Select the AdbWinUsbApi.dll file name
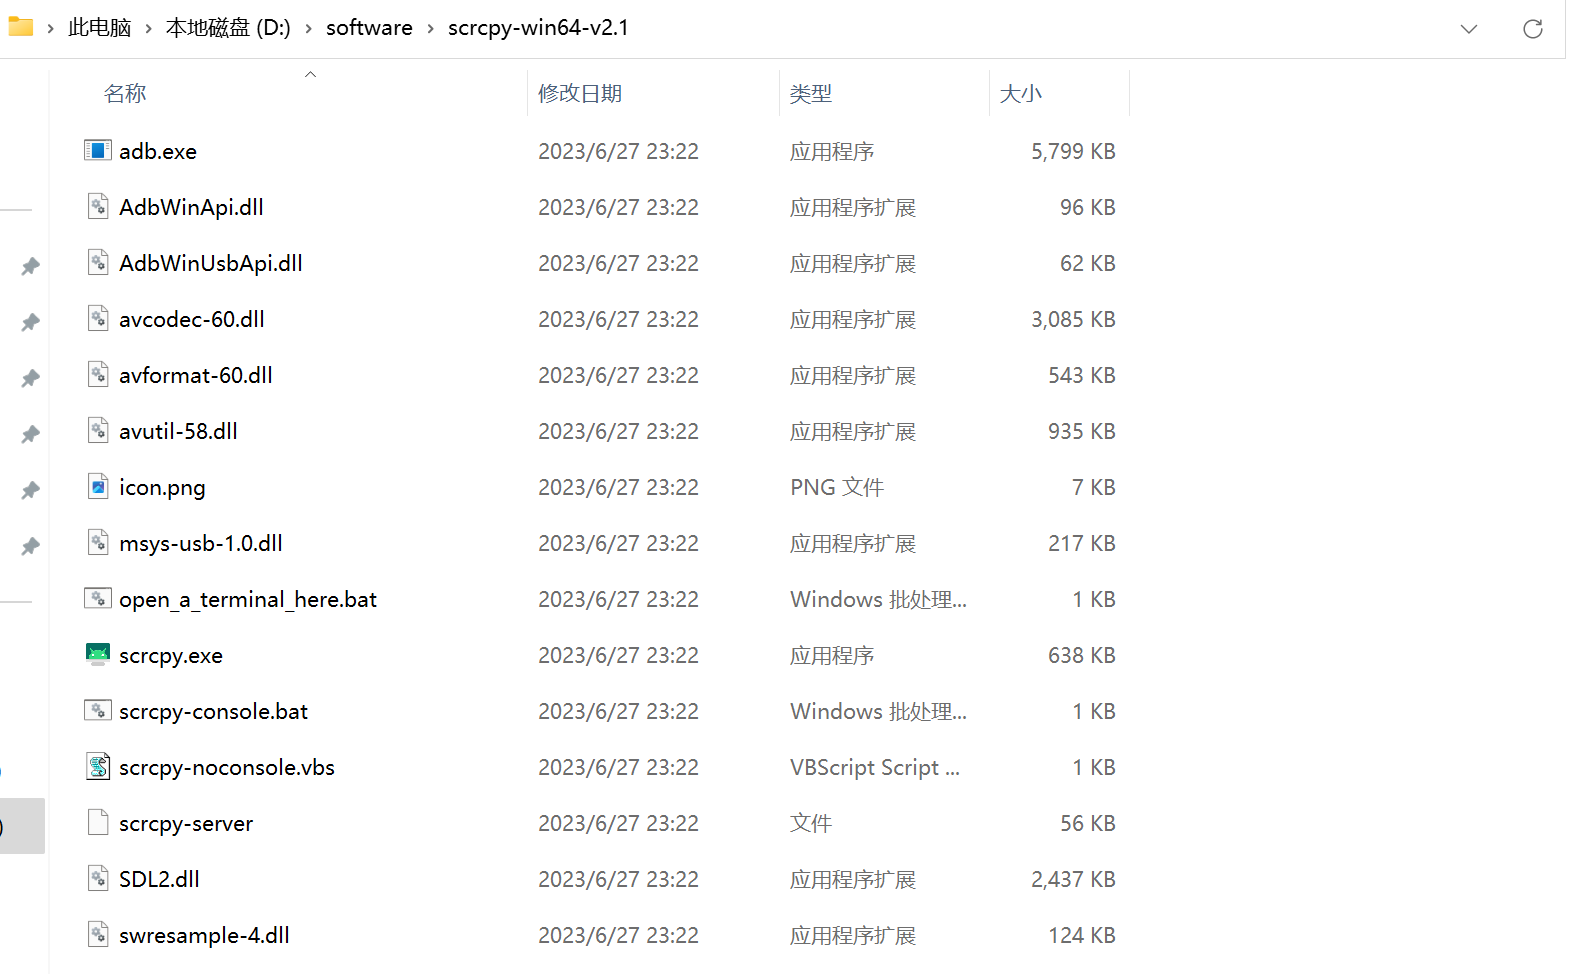Image resolution: width=1575 pixels, height=974 pixels. click(x=211, y=263)
